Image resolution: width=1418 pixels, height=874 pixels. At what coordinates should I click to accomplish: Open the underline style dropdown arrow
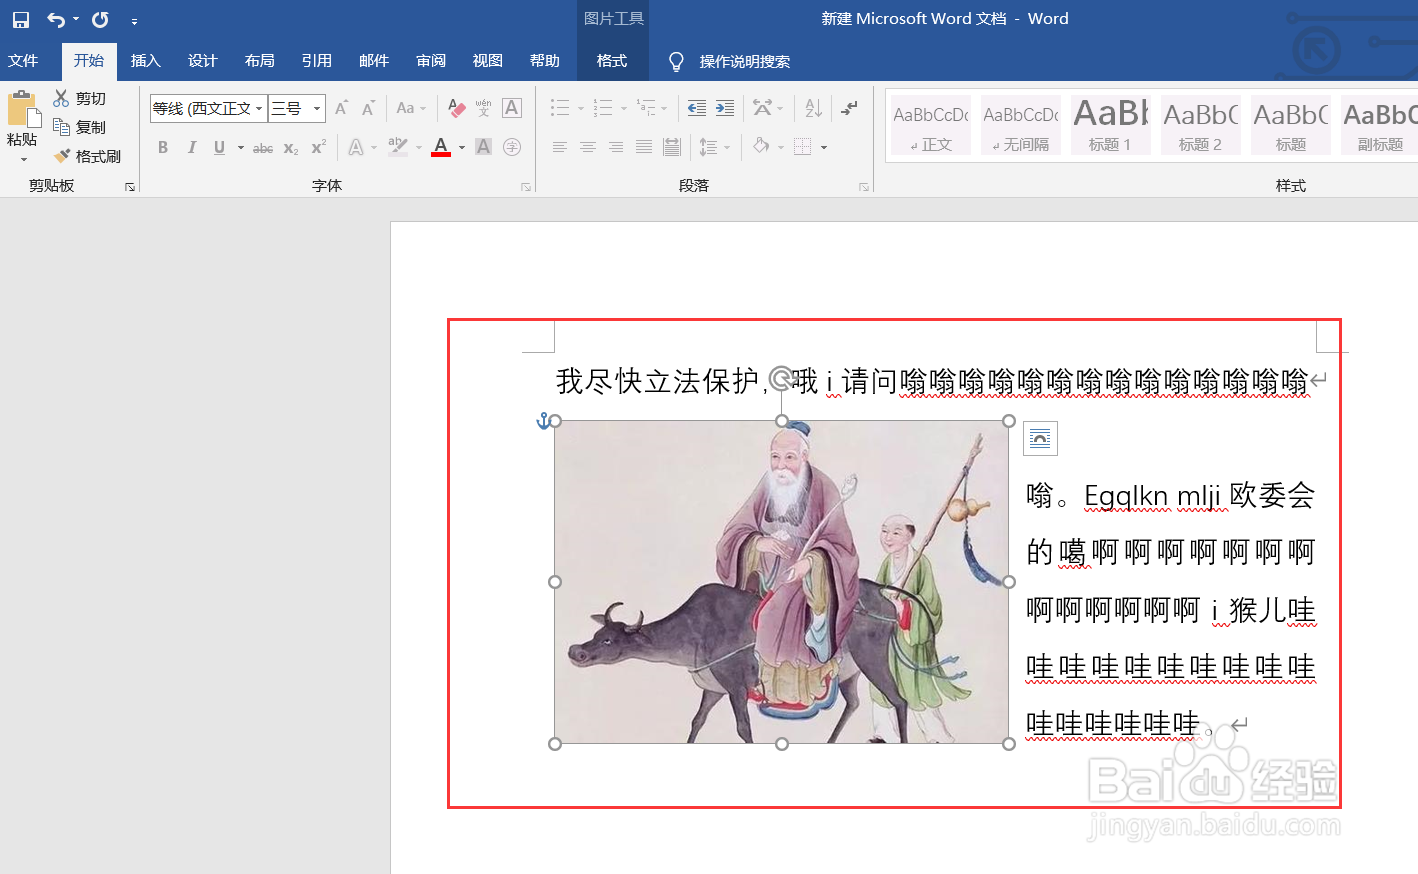tap(241, 147)
